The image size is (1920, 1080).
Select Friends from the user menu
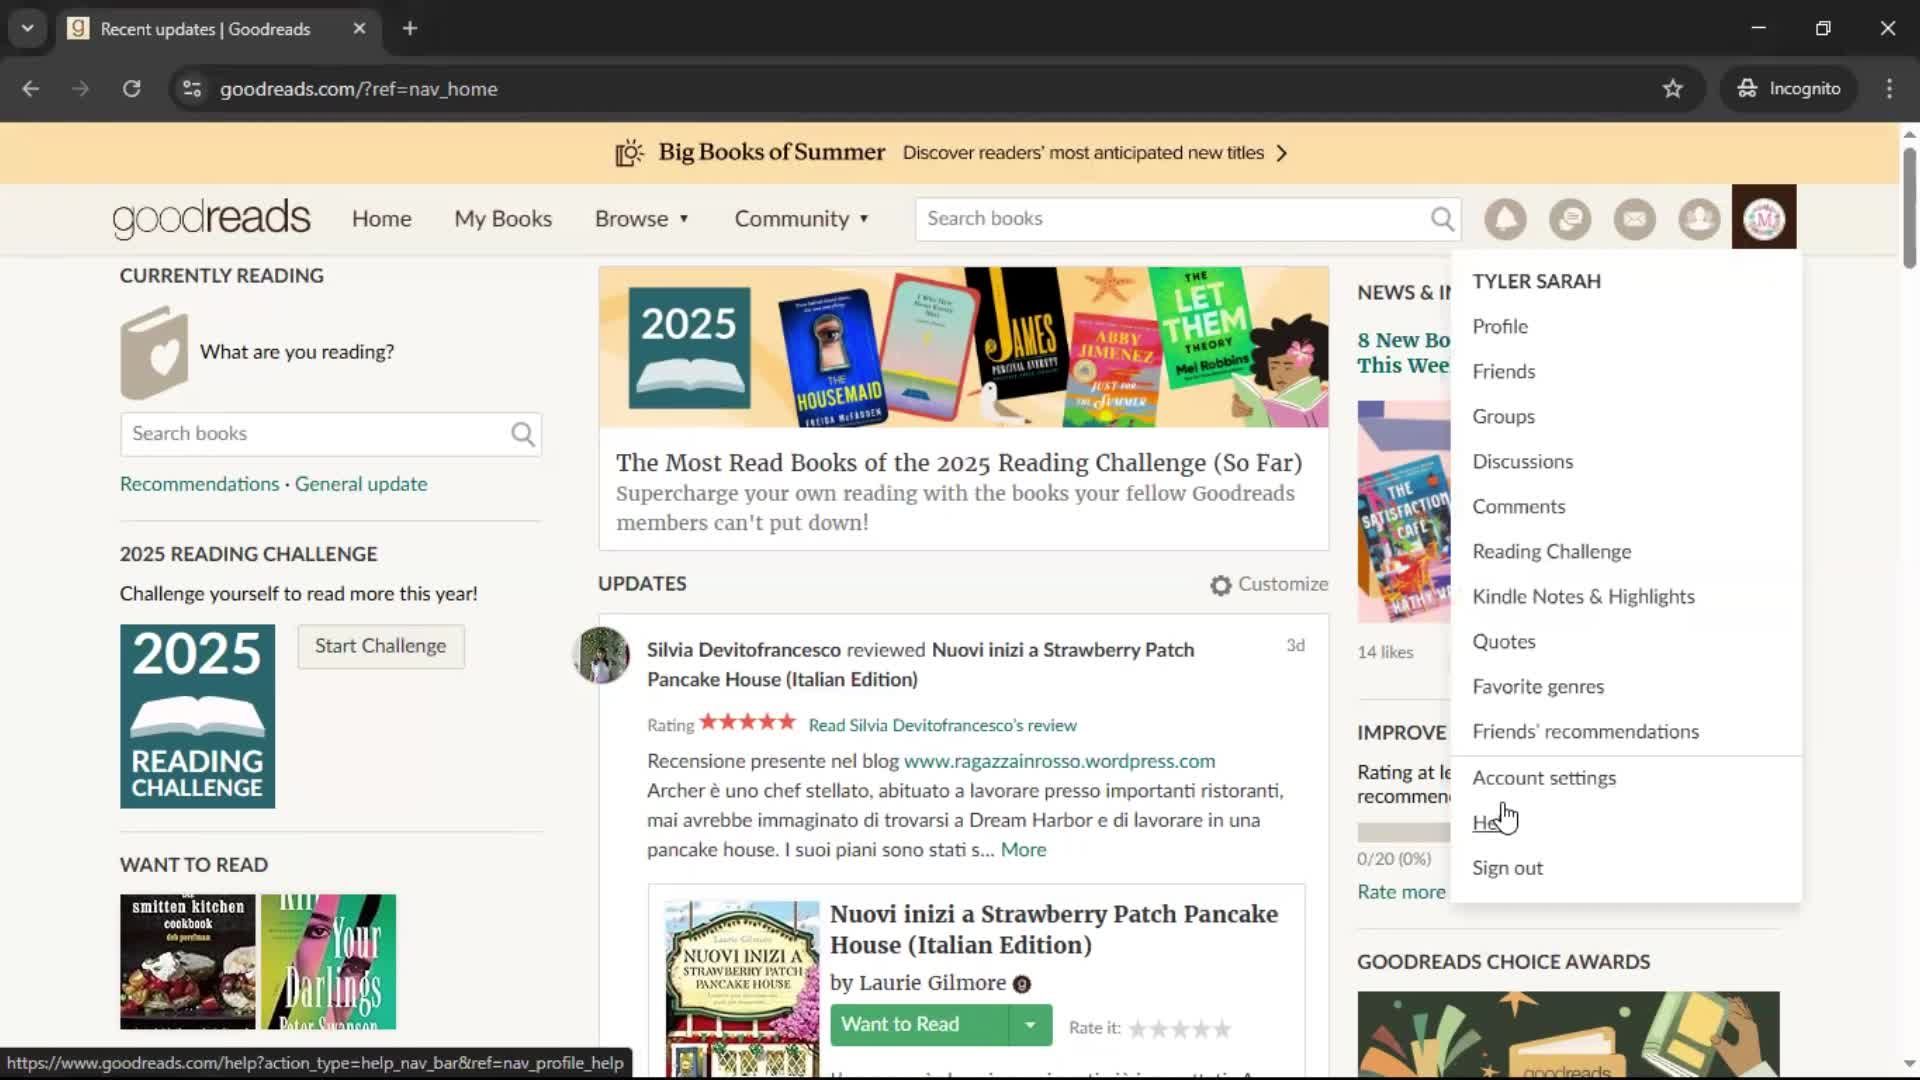pyautogui.click(x=1504, y=372)
